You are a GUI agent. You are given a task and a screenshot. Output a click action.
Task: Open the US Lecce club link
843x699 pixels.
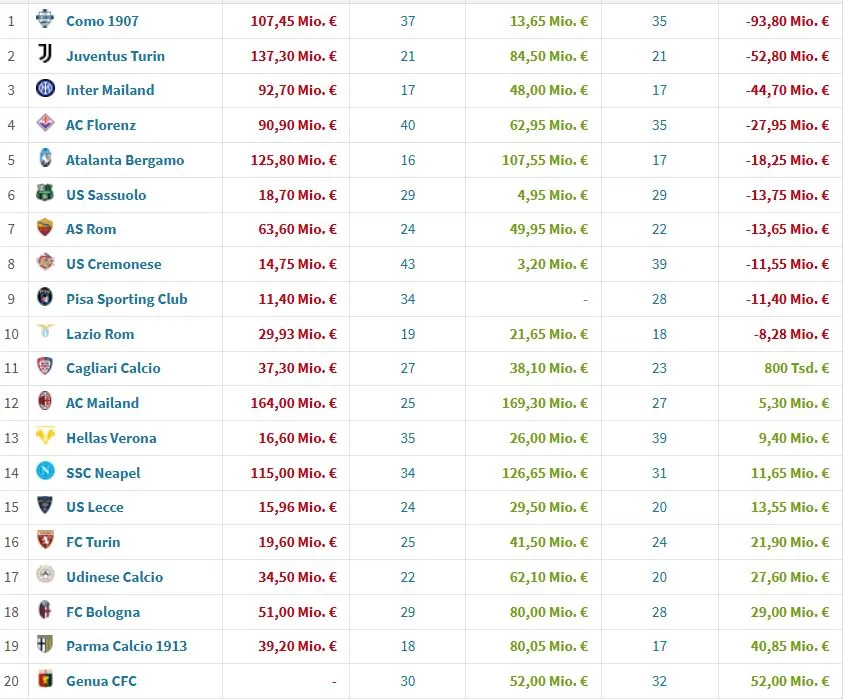tap(95, 507)
